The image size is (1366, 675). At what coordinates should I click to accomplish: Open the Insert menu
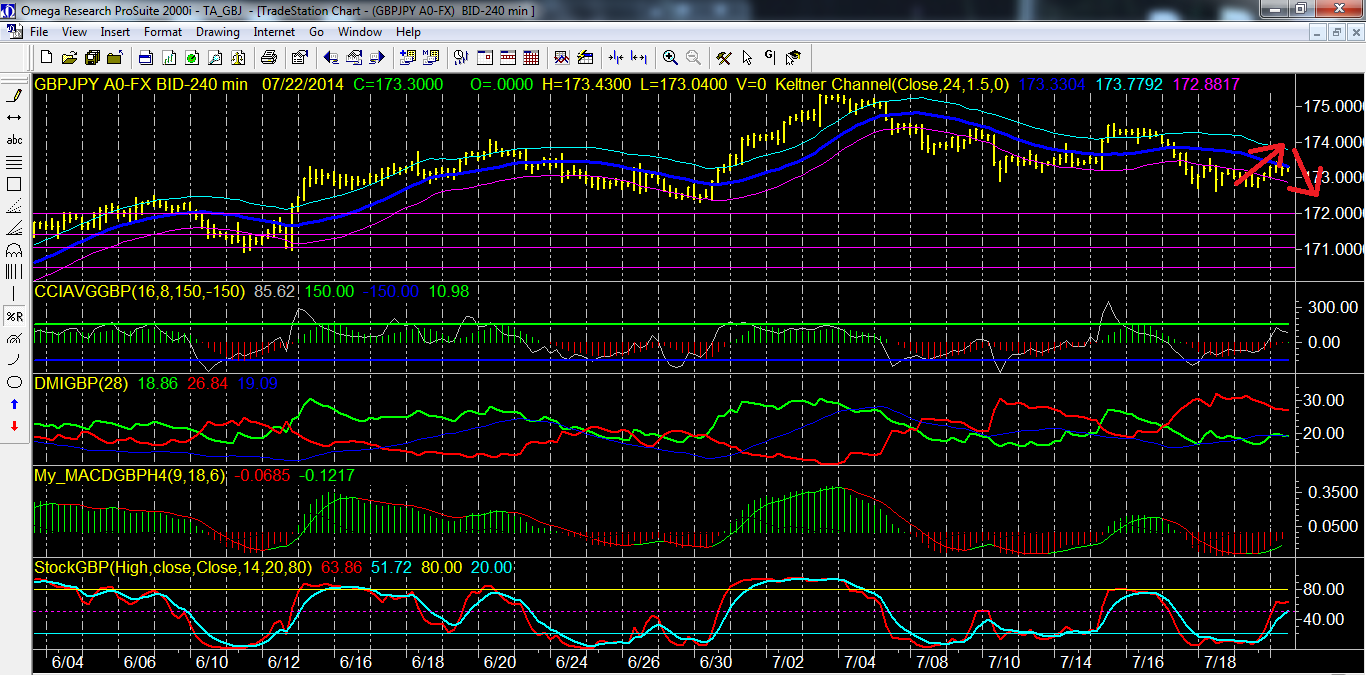coord(115,32)
